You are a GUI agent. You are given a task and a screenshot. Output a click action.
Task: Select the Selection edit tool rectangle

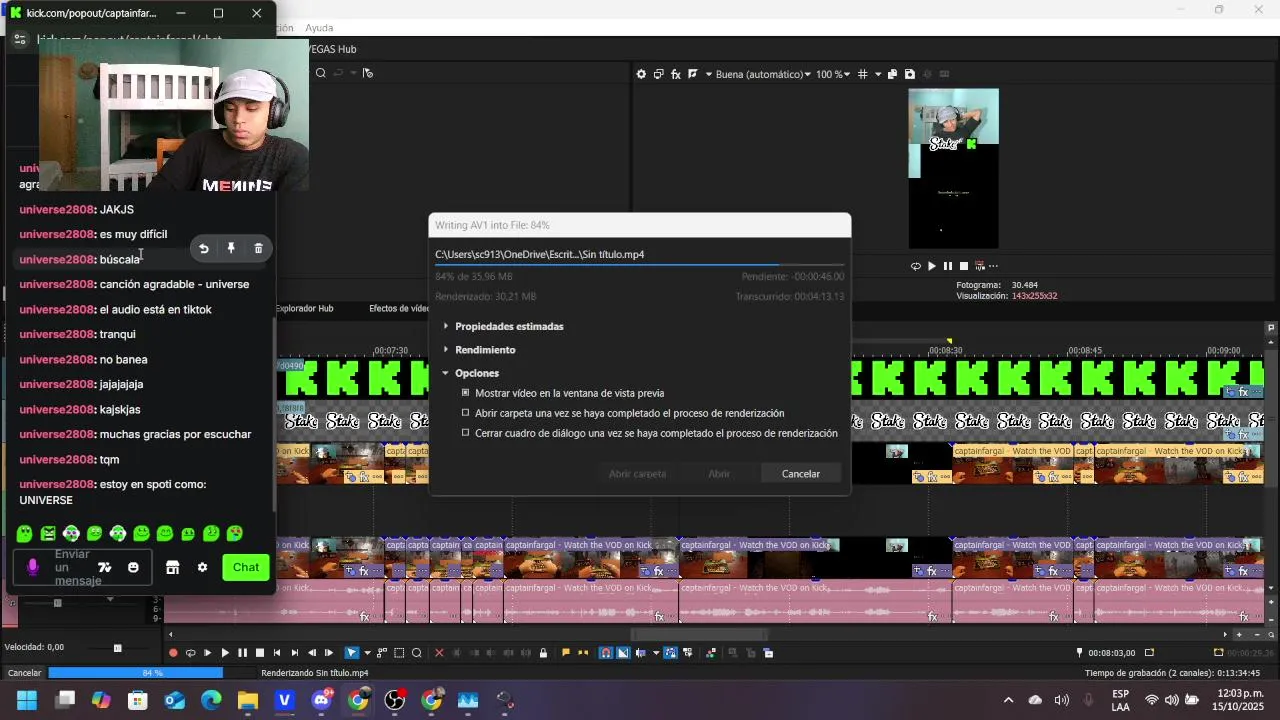coord(399,653)
